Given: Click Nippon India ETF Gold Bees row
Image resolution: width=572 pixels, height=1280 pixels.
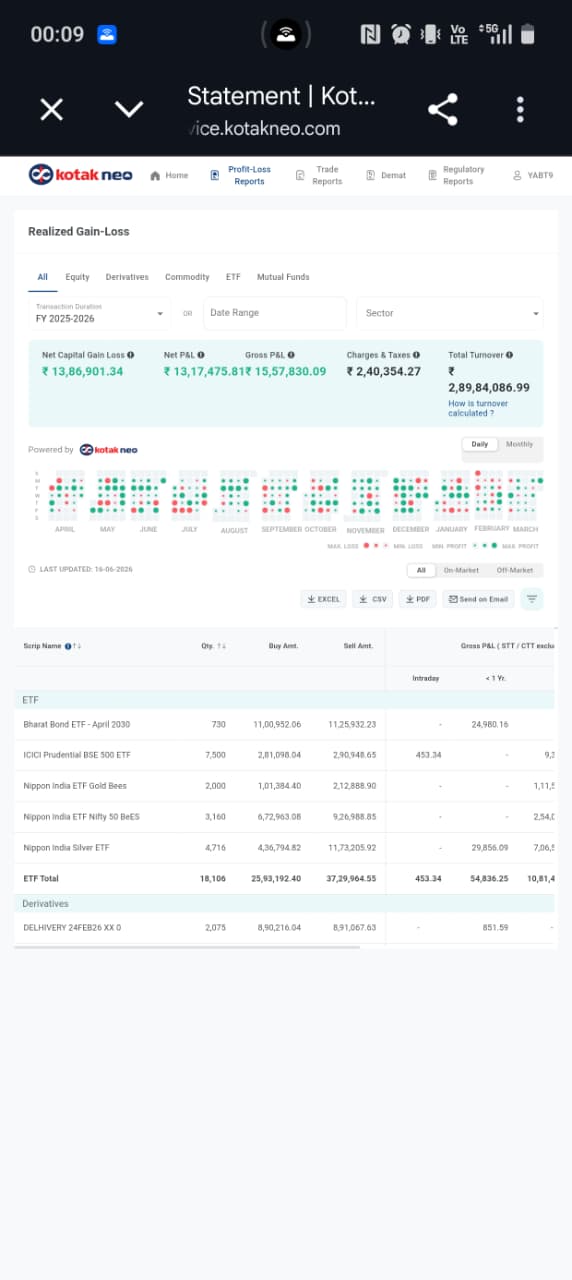Looking at the screenshot, I should pyautogui.click(x=284, y=786).
